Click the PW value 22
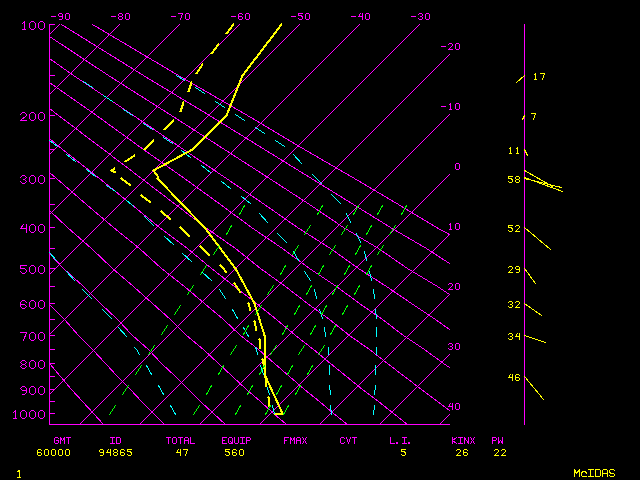 coord(499,453)
